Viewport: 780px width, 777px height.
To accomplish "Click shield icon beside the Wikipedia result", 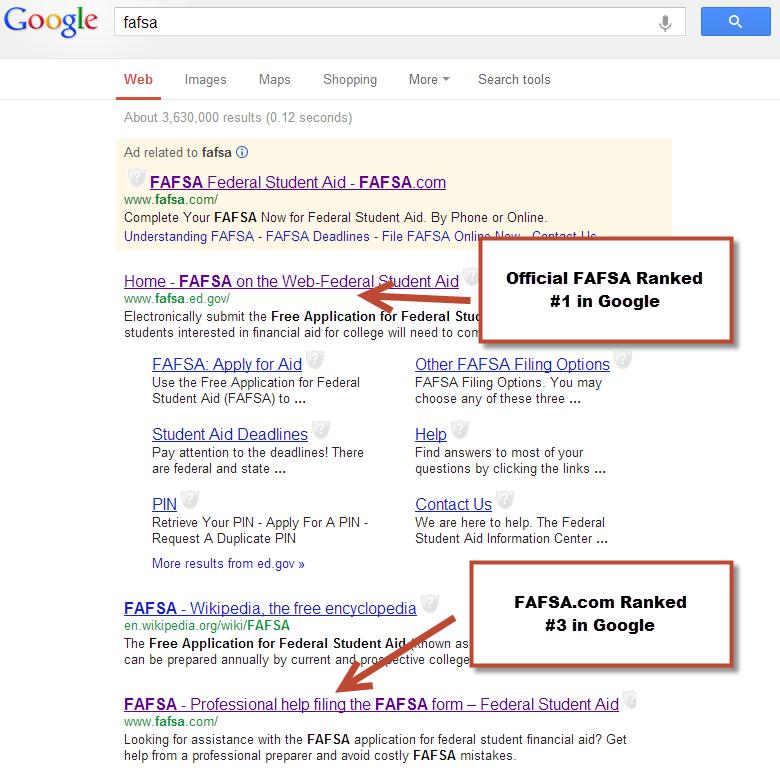I will (429, 604).
